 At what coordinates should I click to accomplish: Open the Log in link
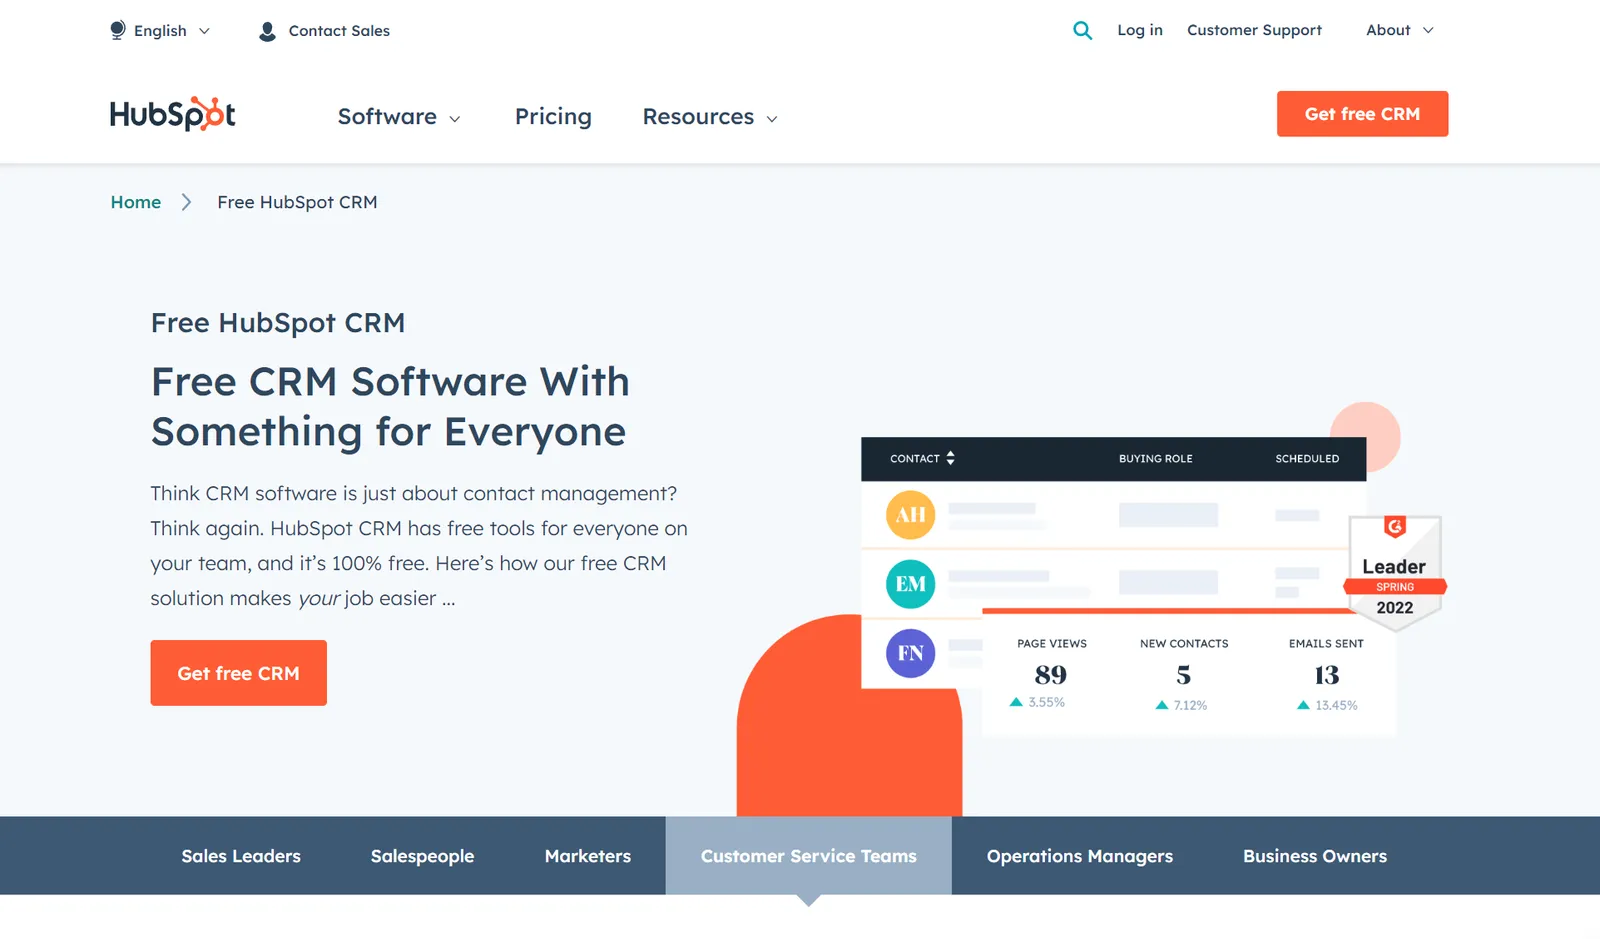click(x=1140, y=30)
